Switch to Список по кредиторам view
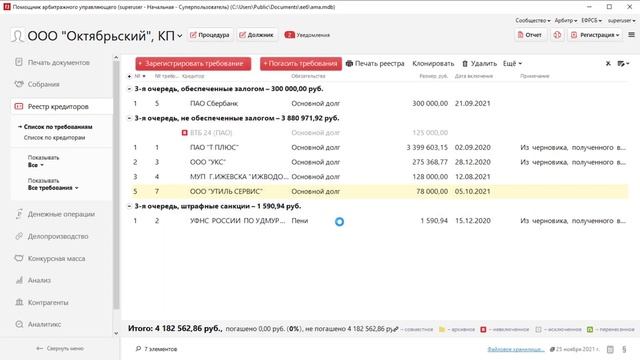This screenshot has width=640, height=360. [54, 138]
